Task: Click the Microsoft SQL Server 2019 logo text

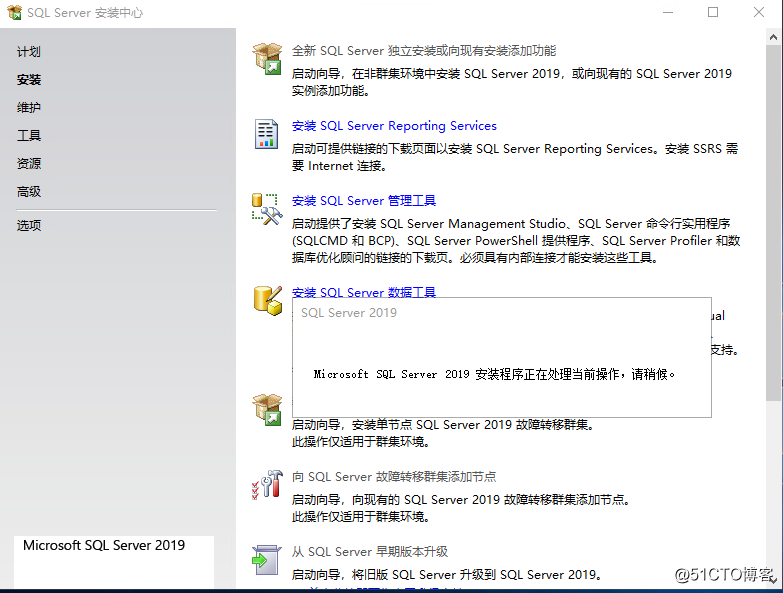Action: tap(104, 545)
